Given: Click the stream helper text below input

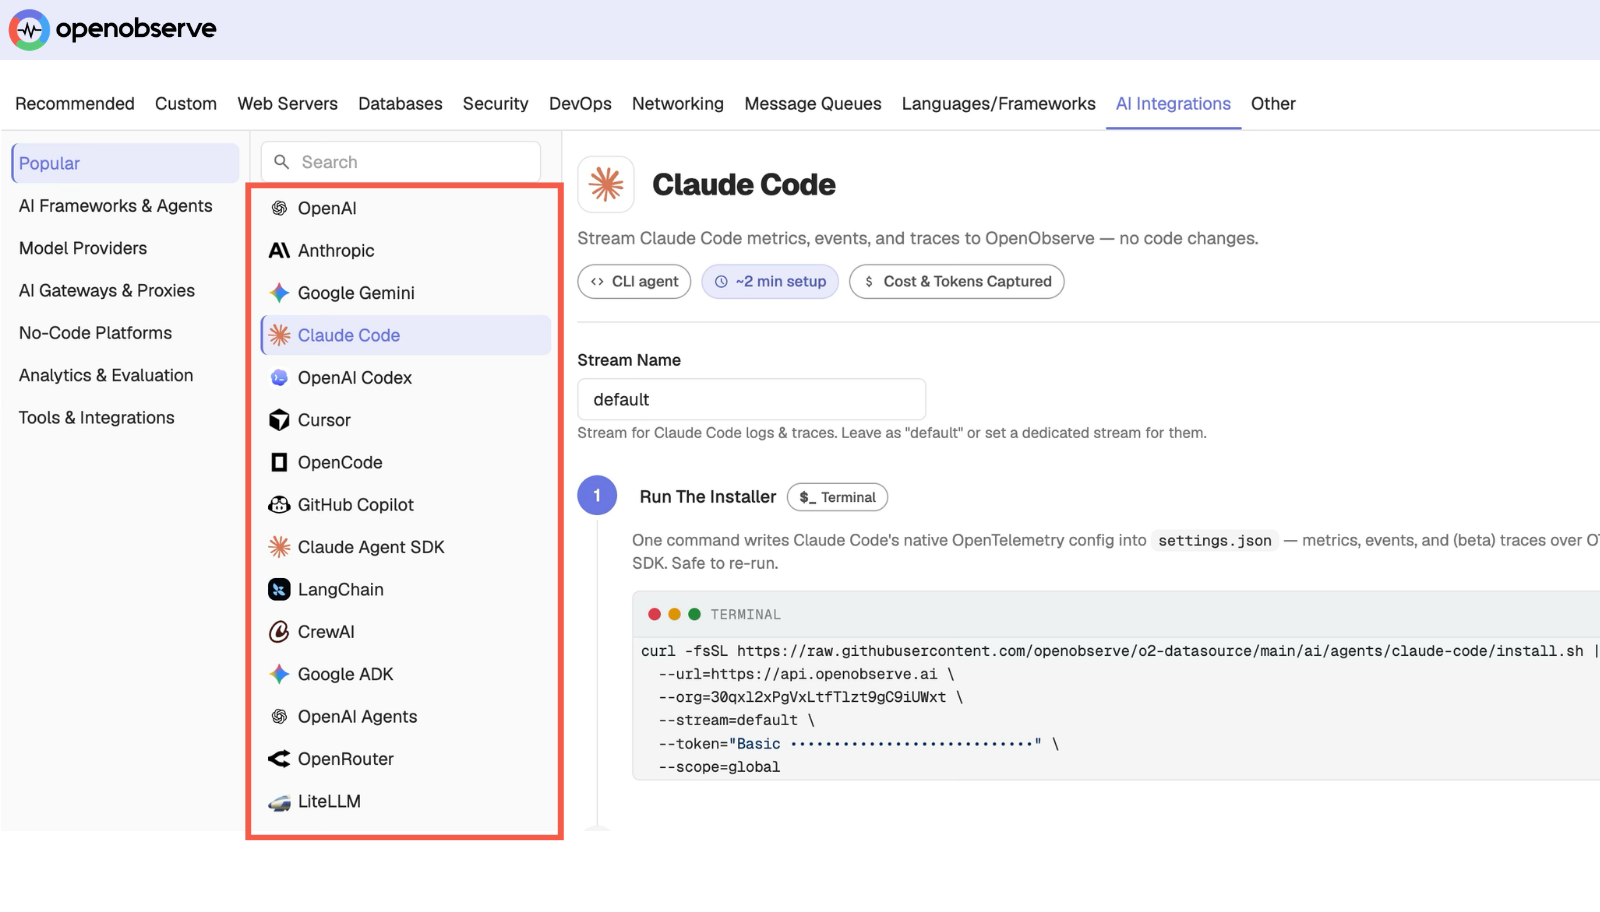Looking at the screenshot, I should pyautogui.click(x=892, y=433).
